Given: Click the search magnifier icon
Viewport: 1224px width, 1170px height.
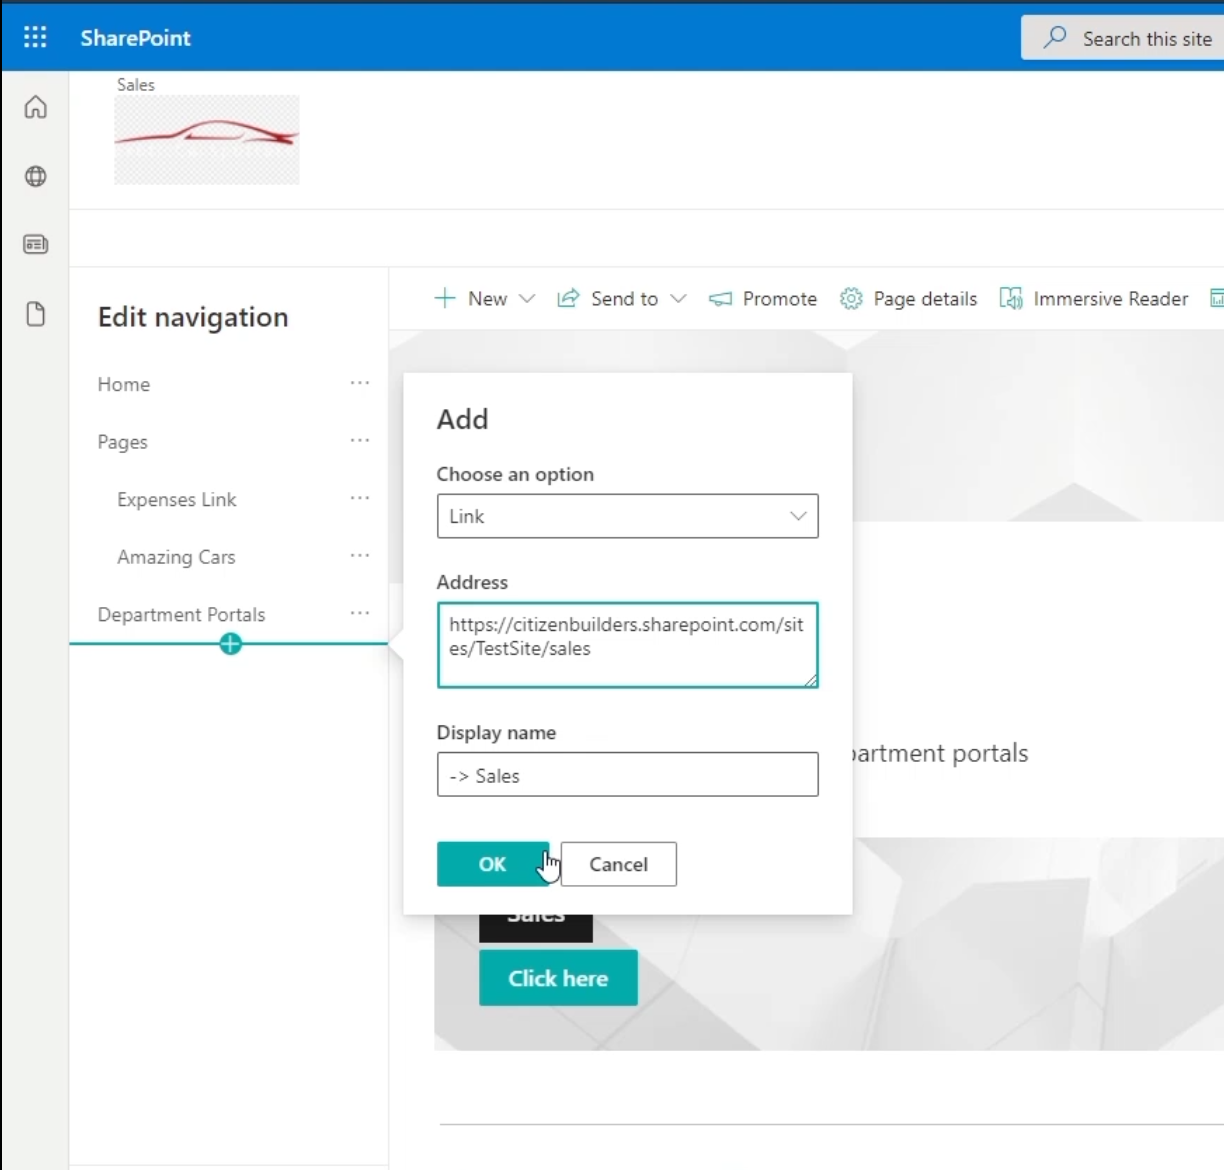Looking at the screenshot, I should (1055, 38).
